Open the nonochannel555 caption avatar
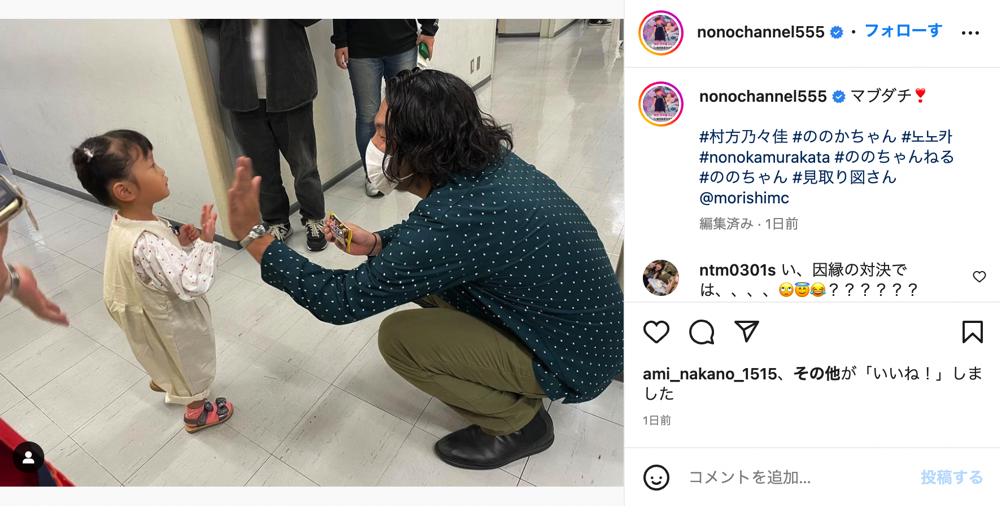This screenshot has height=506, width=1000. [x=661, y=104]
